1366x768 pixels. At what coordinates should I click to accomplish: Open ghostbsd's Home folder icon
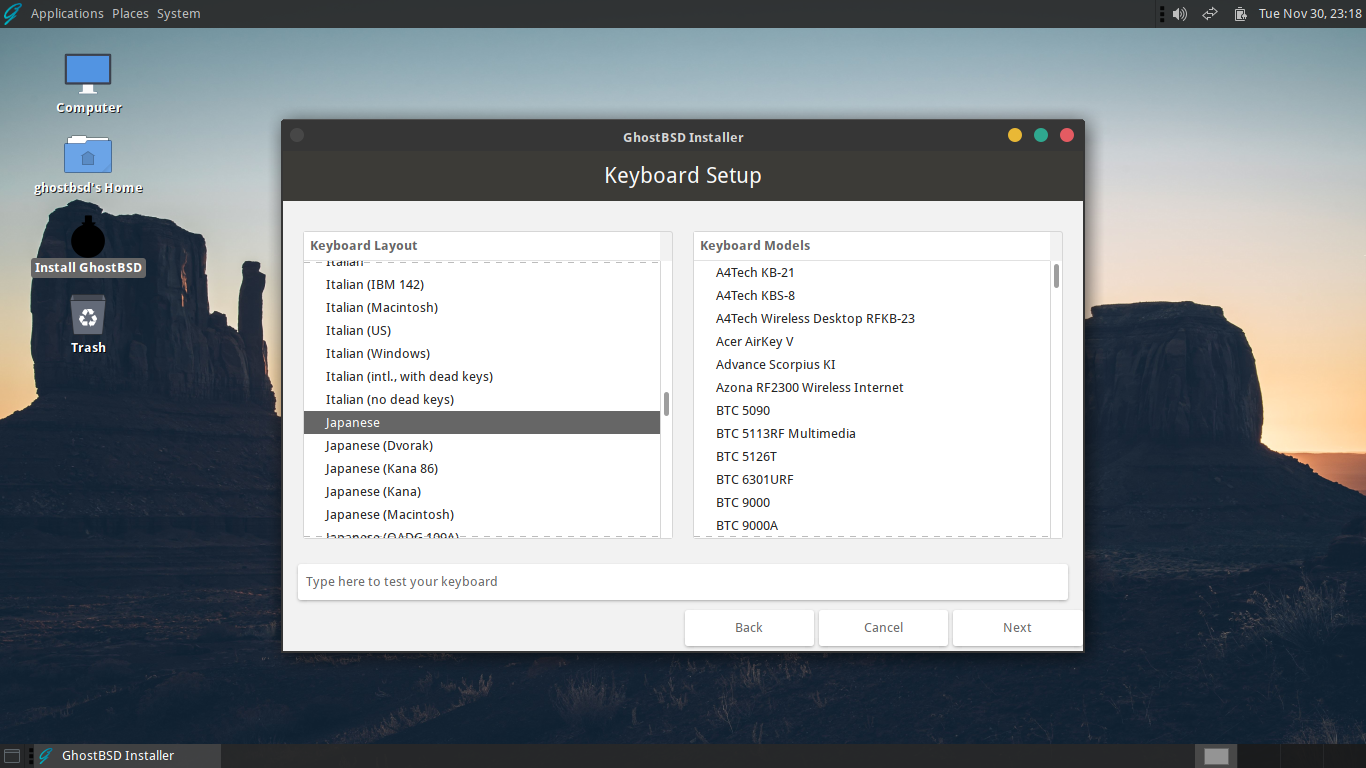tap(88, 154)
